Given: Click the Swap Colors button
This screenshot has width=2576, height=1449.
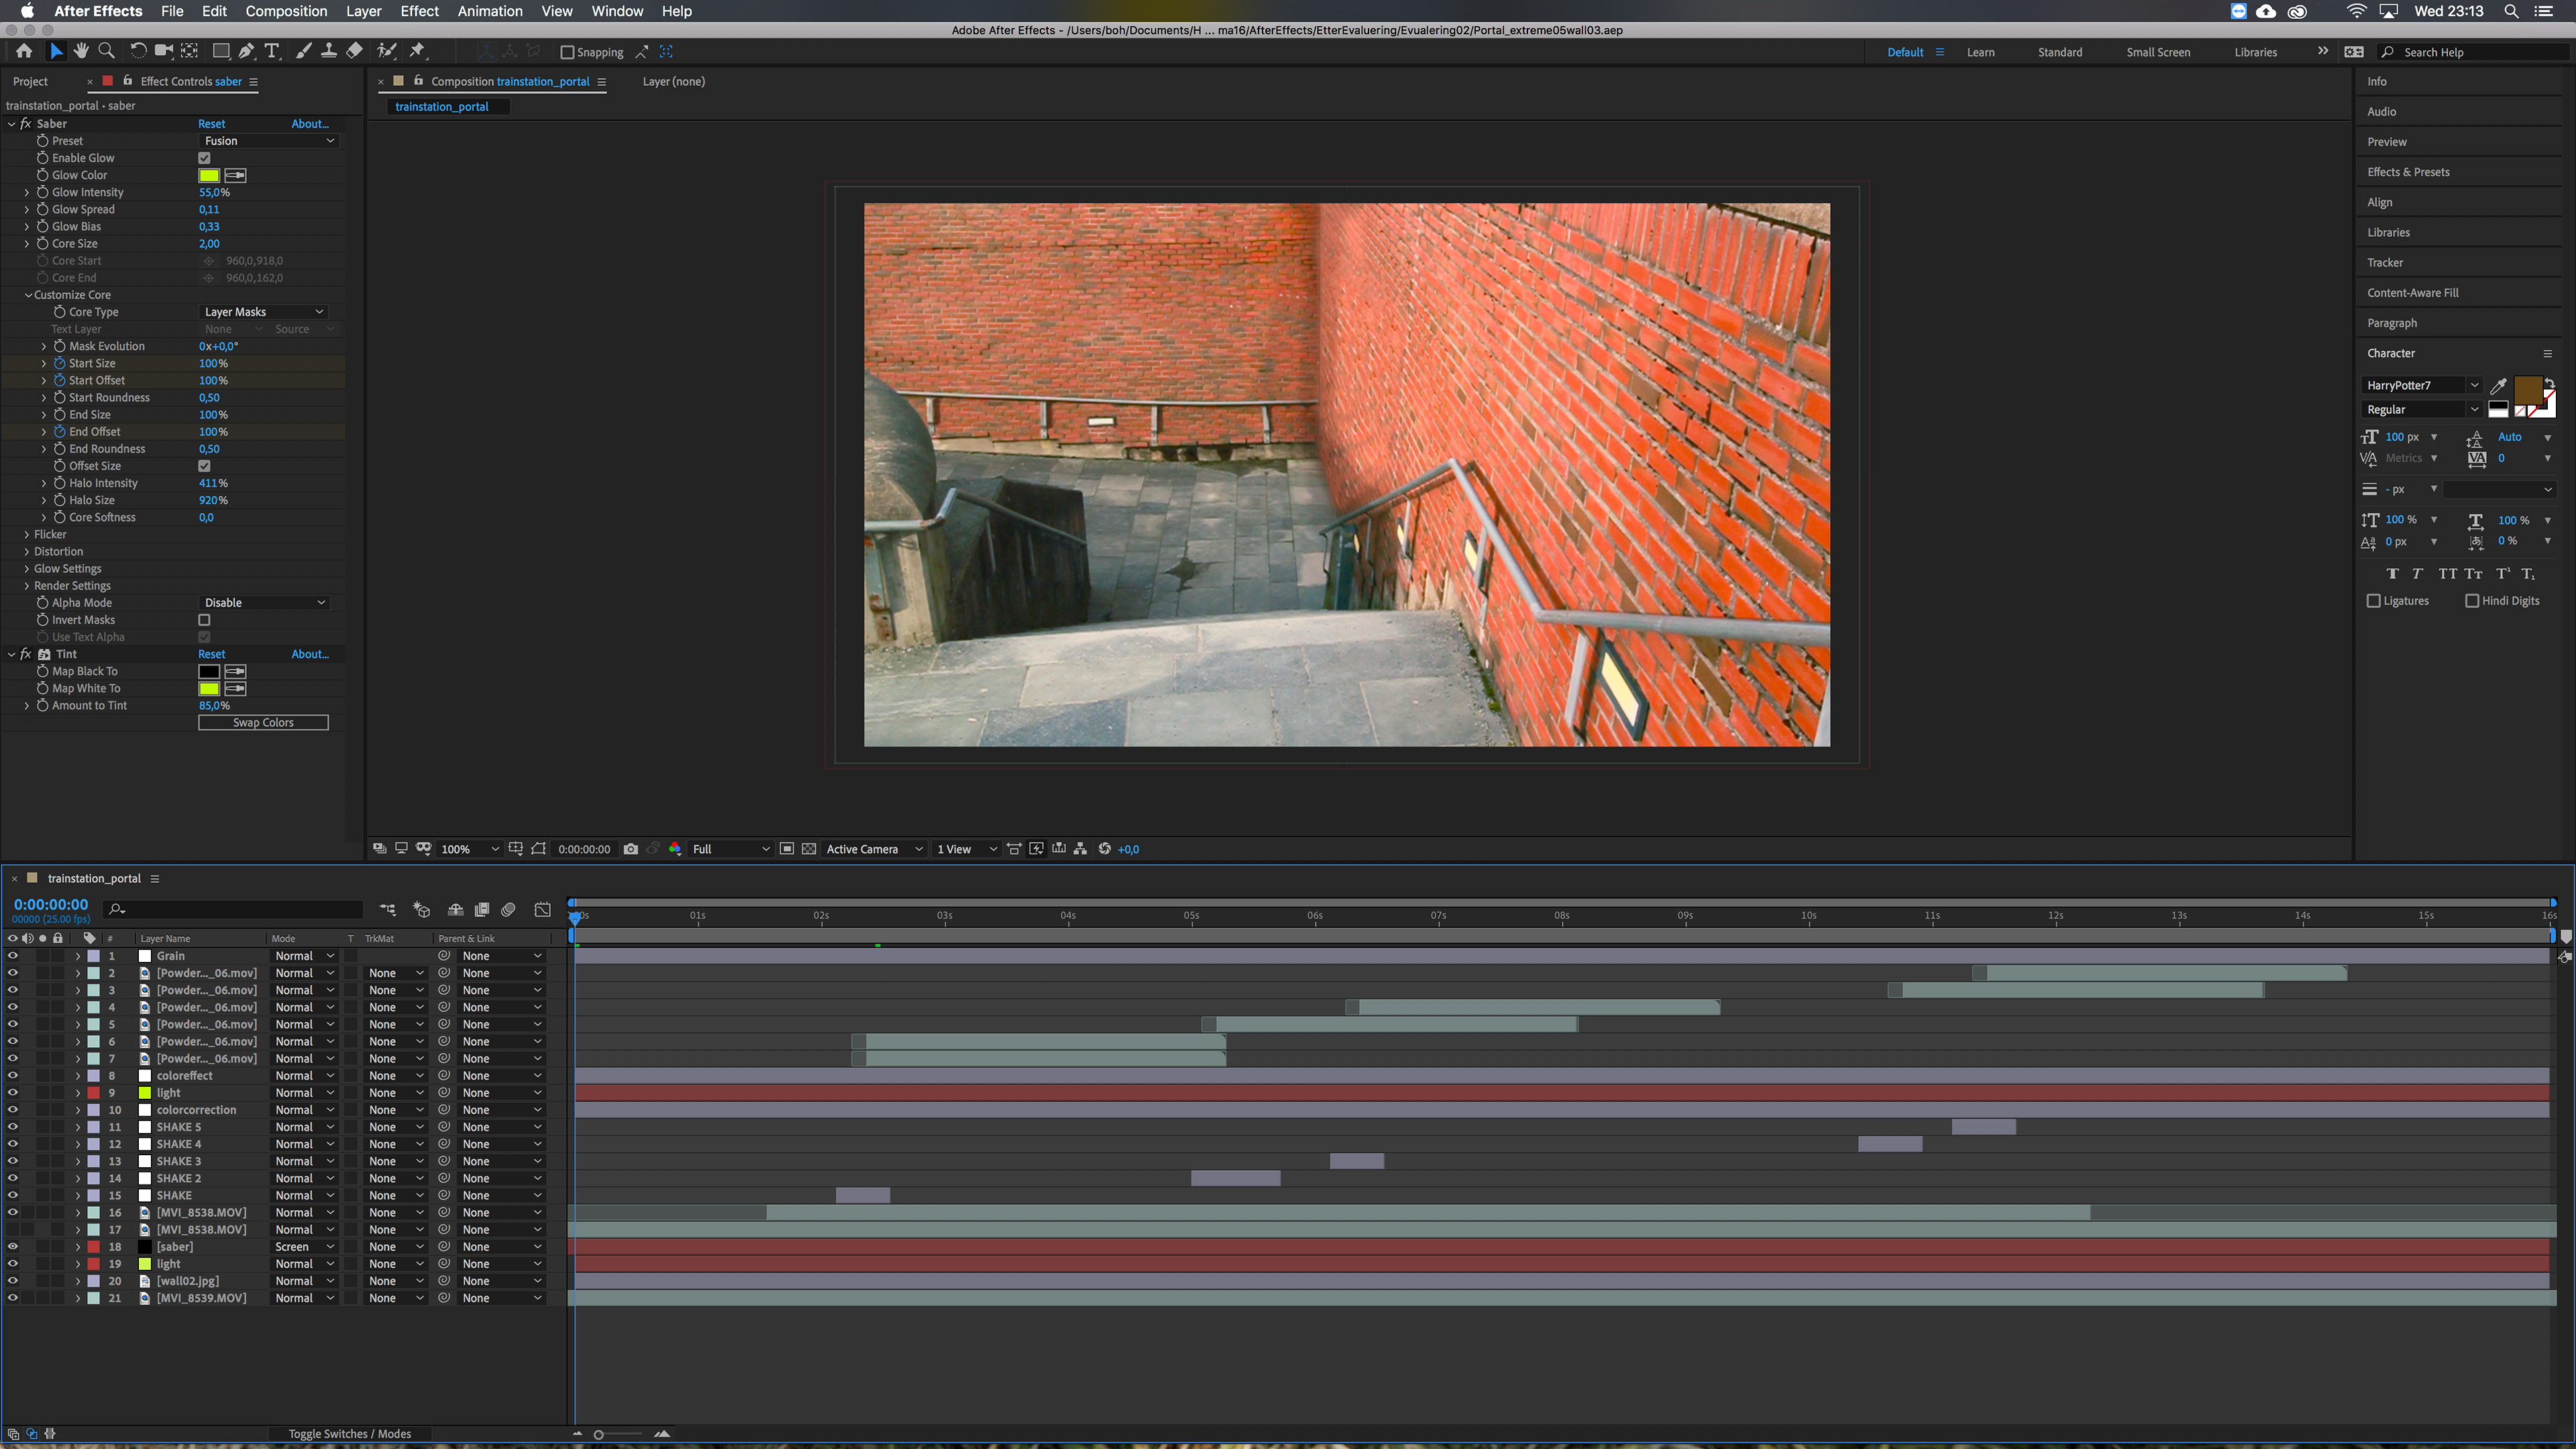Looking at the screenshot, I should coord(263,722).
